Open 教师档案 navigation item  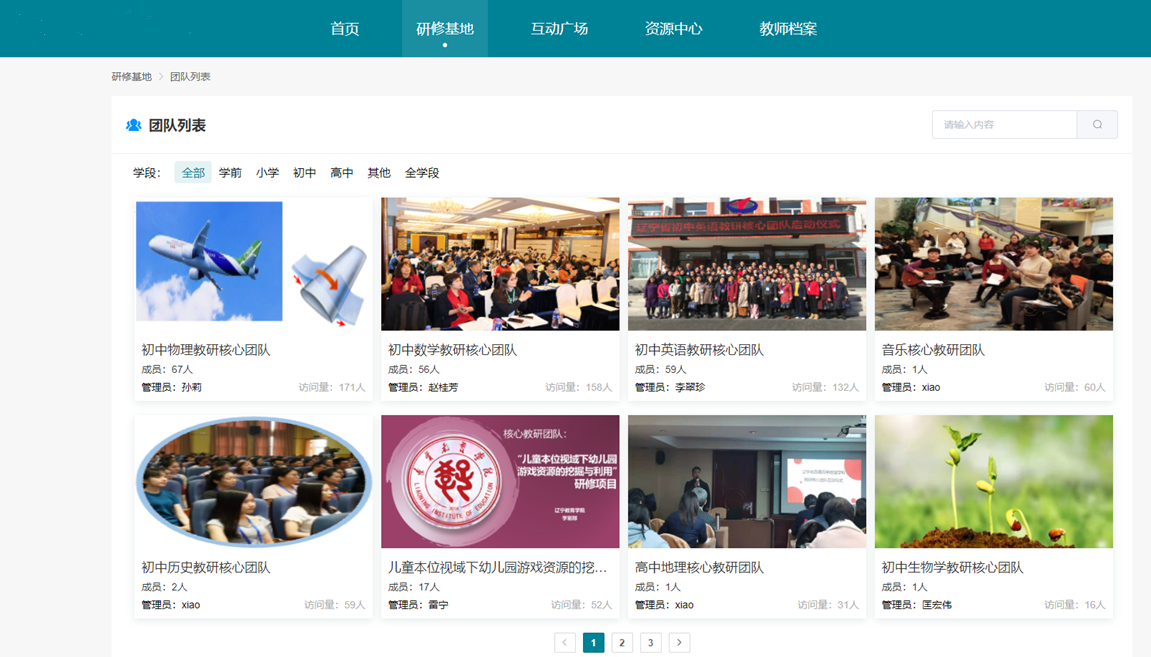788,29
